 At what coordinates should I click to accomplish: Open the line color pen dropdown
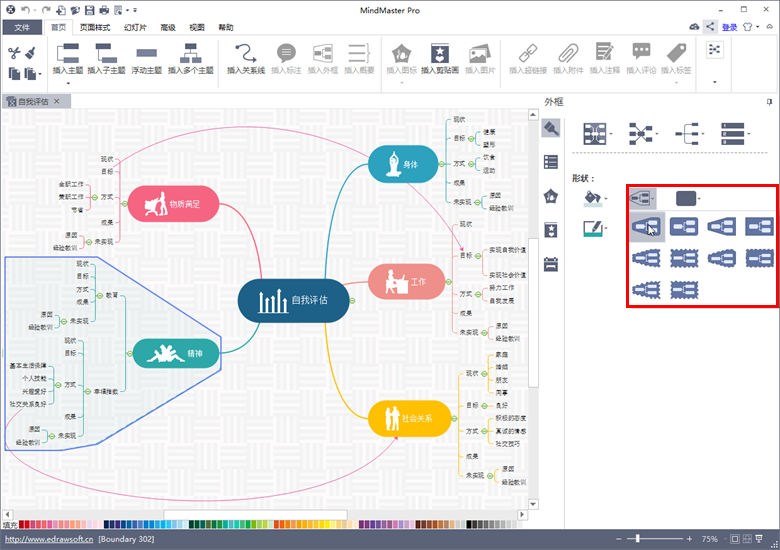(596, 230)
